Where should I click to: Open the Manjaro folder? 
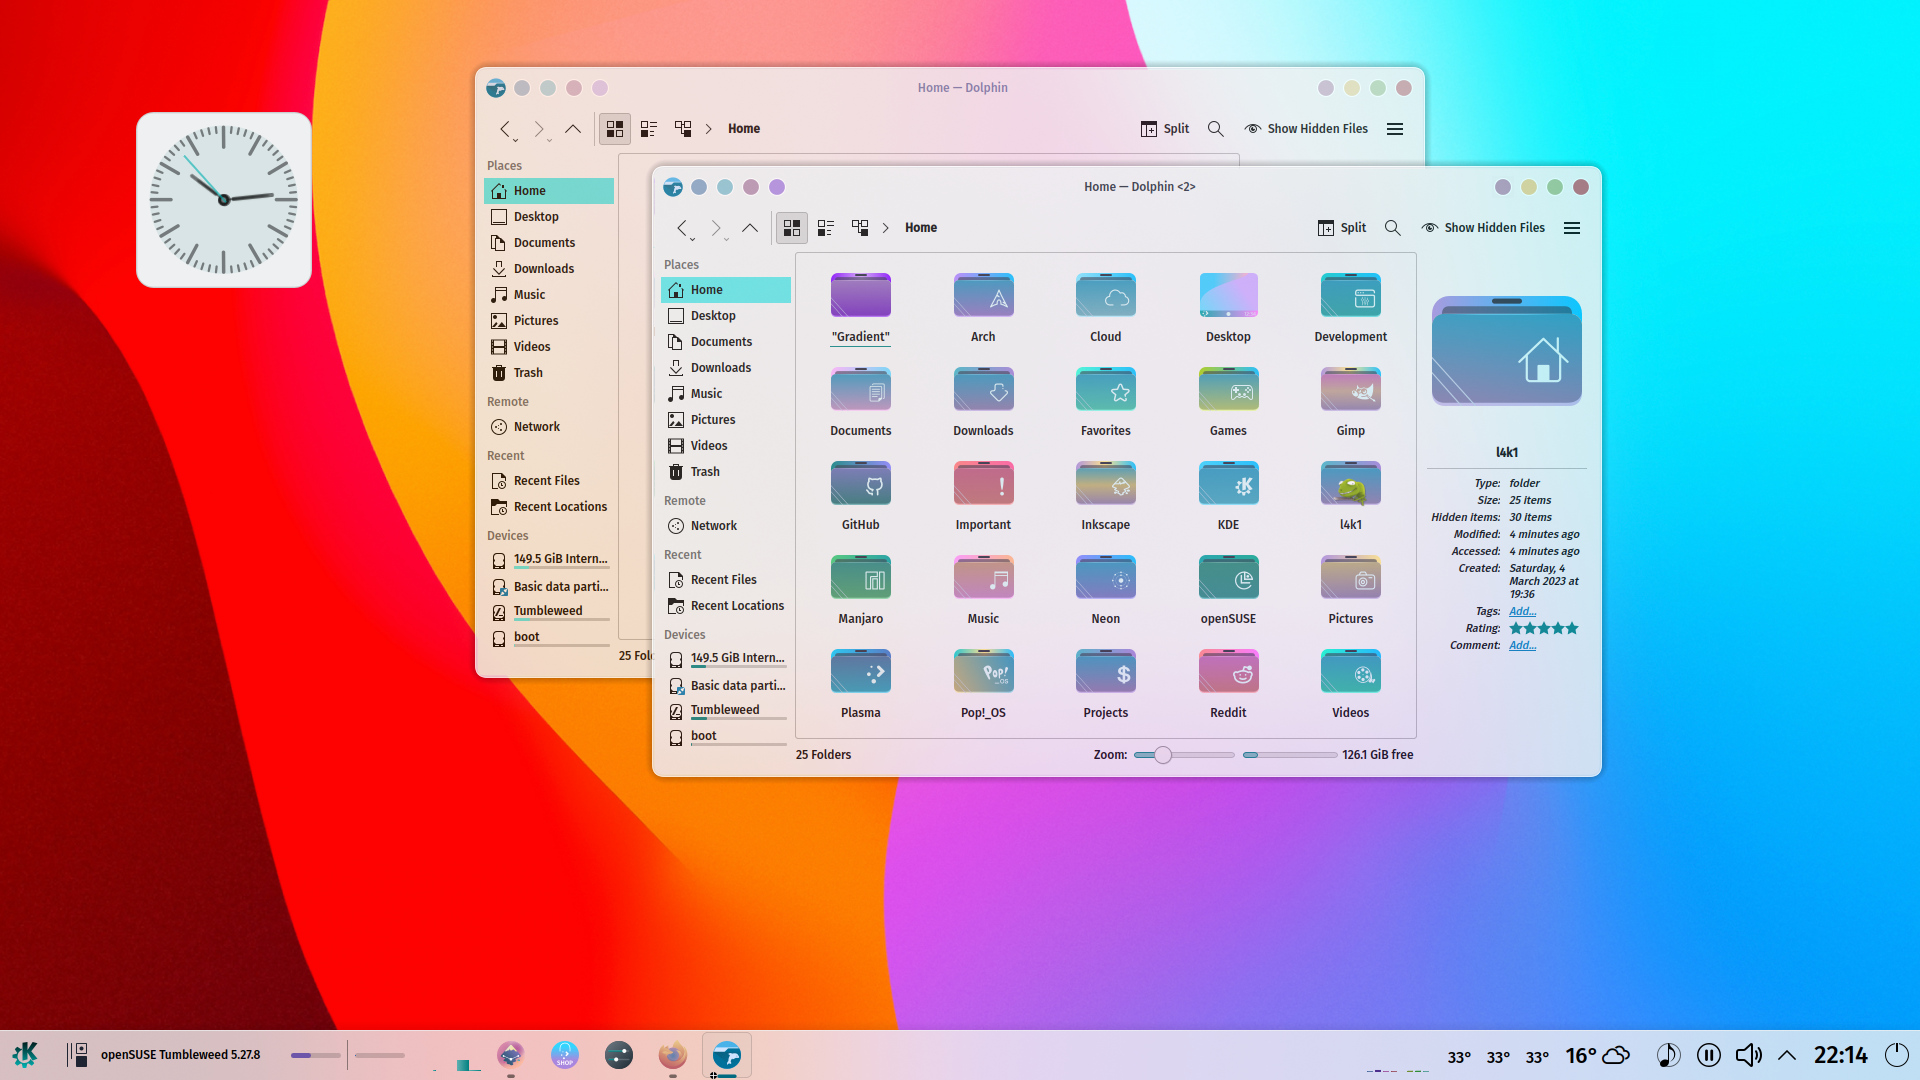(860, 590)
